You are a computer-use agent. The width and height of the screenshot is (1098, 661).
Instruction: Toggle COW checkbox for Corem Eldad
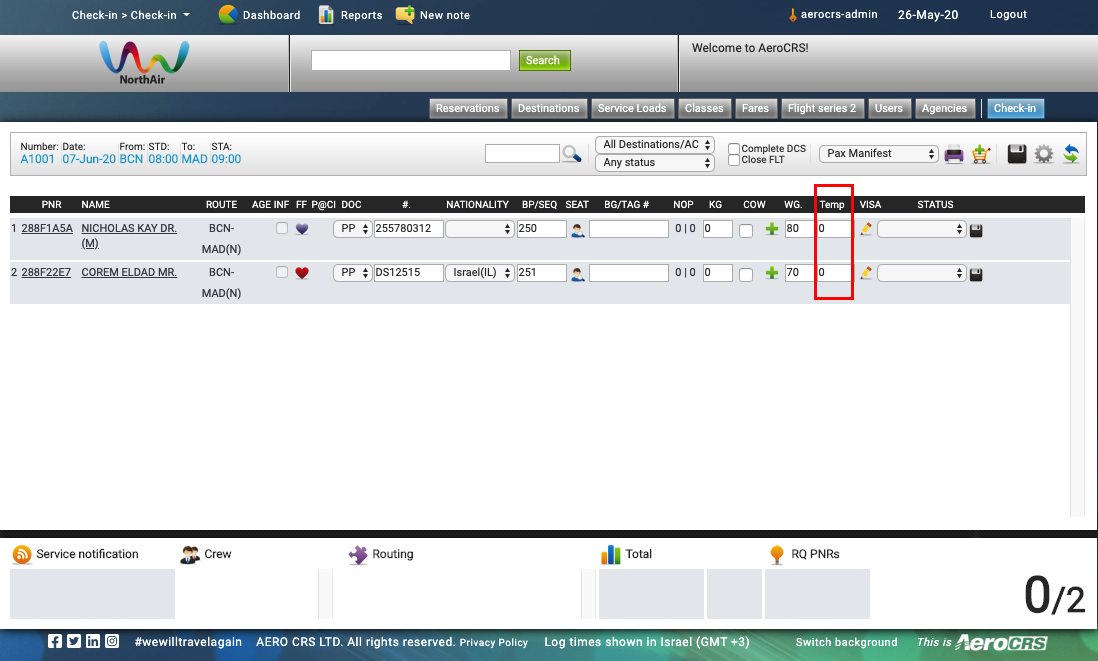pyautogui.click(x=746, y=274)
